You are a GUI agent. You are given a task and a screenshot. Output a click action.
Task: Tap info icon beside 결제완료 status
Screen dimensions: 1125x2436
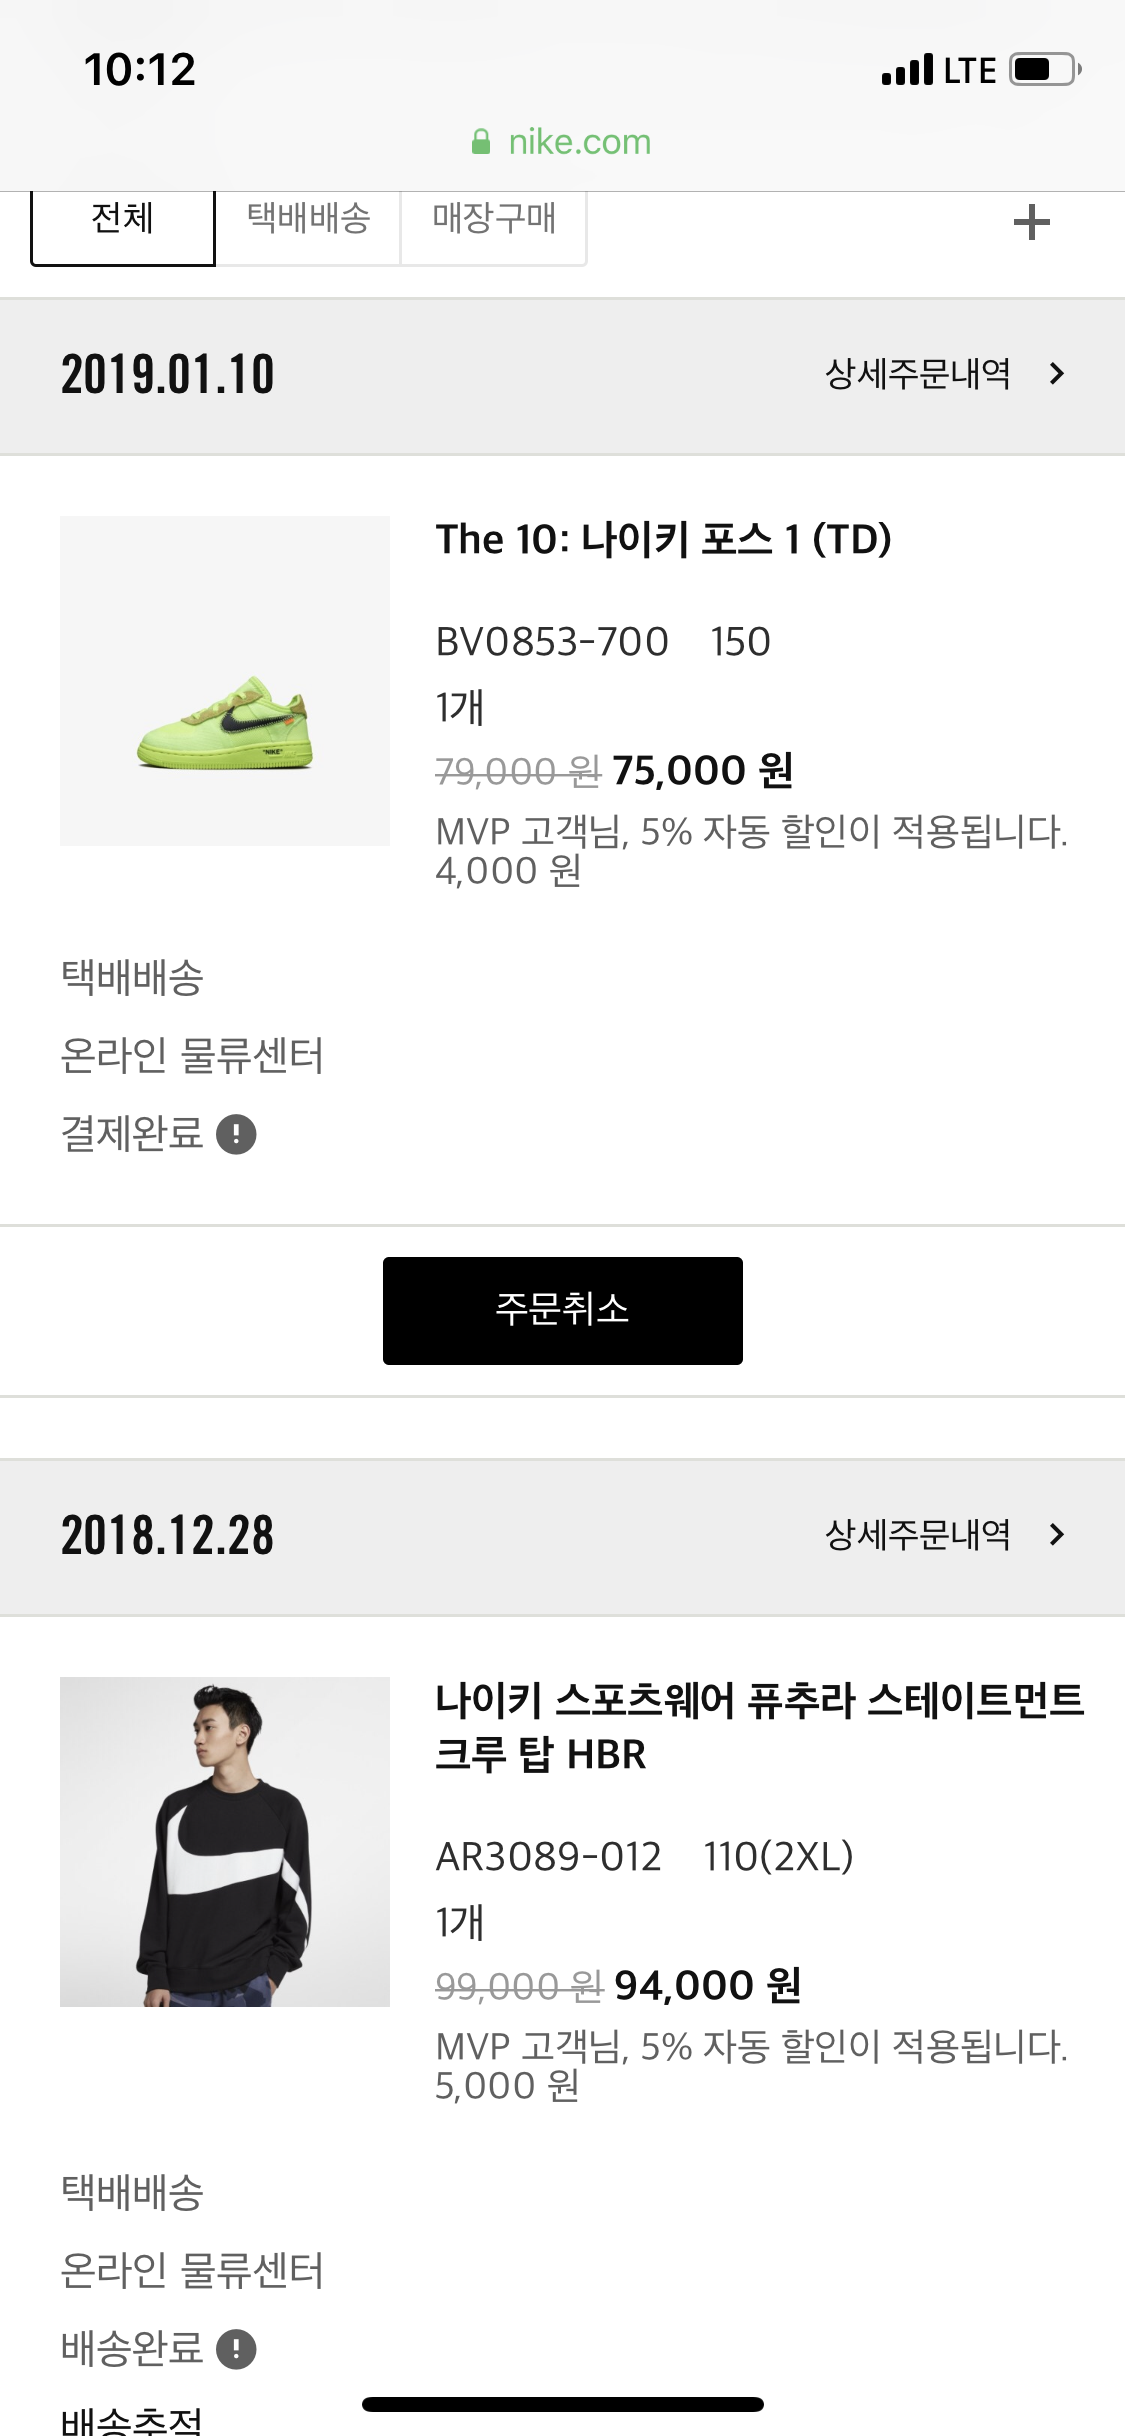(237, 1134)
